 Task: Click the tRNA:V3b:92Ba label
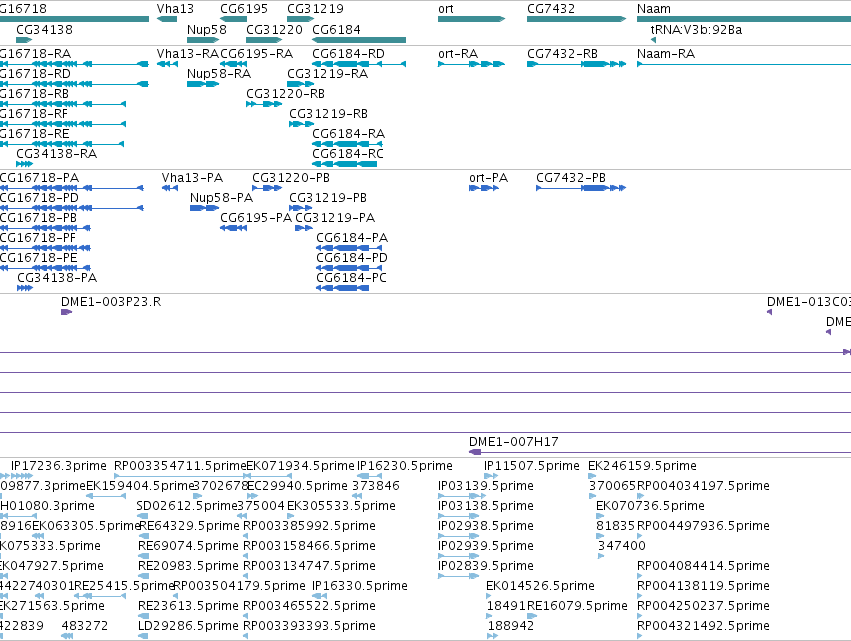[696, 30]
